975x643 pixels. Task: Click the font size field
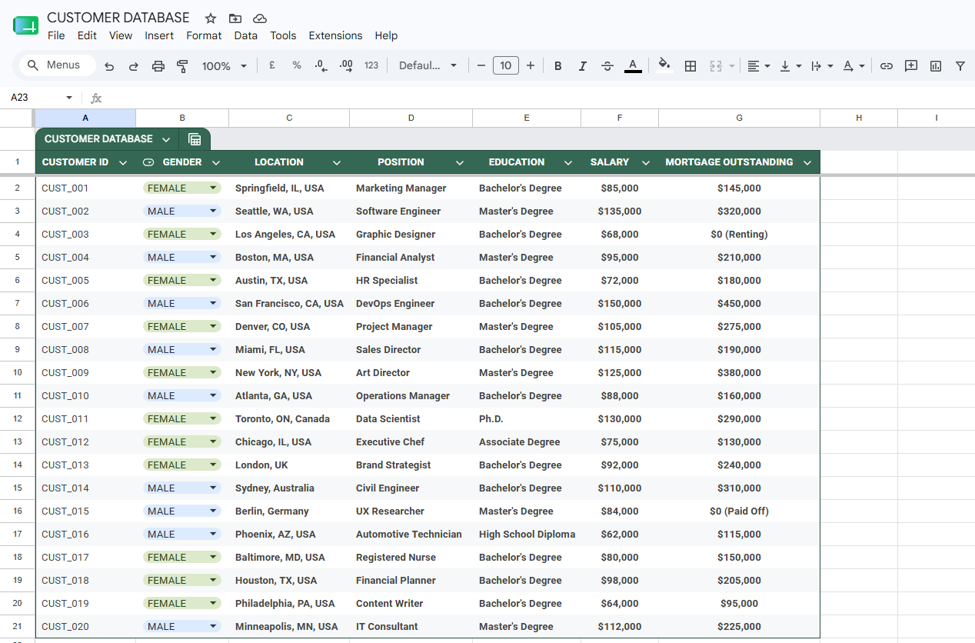click(506, 65)
